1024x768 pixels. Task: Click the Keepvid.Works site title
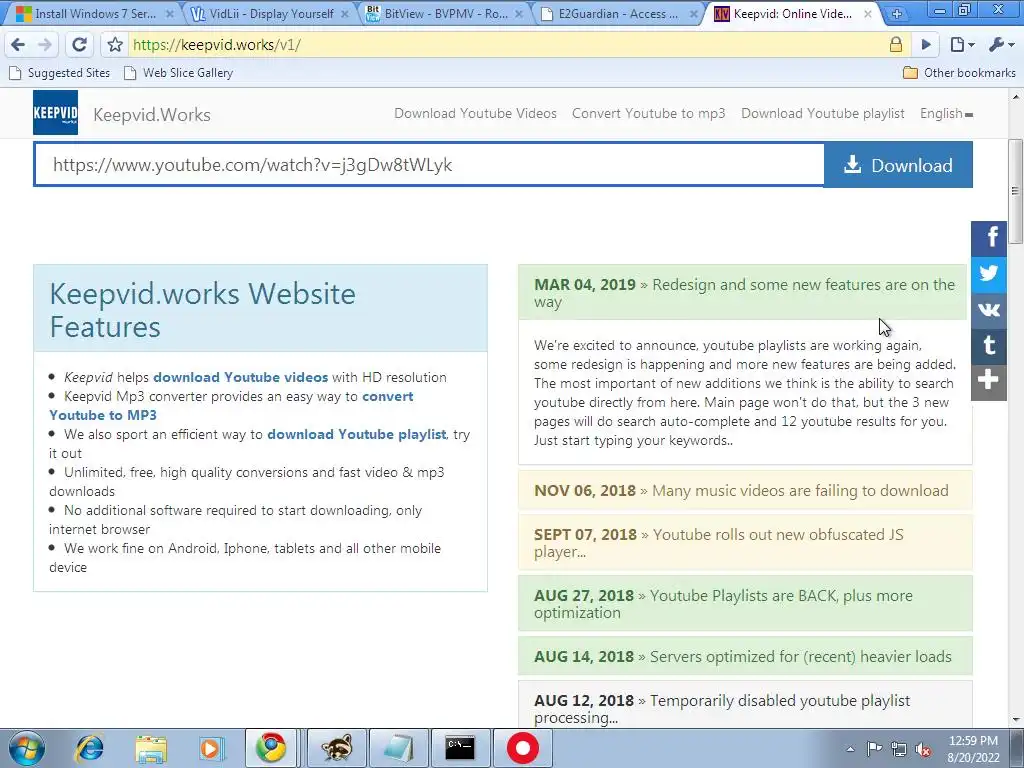[152, 115]
